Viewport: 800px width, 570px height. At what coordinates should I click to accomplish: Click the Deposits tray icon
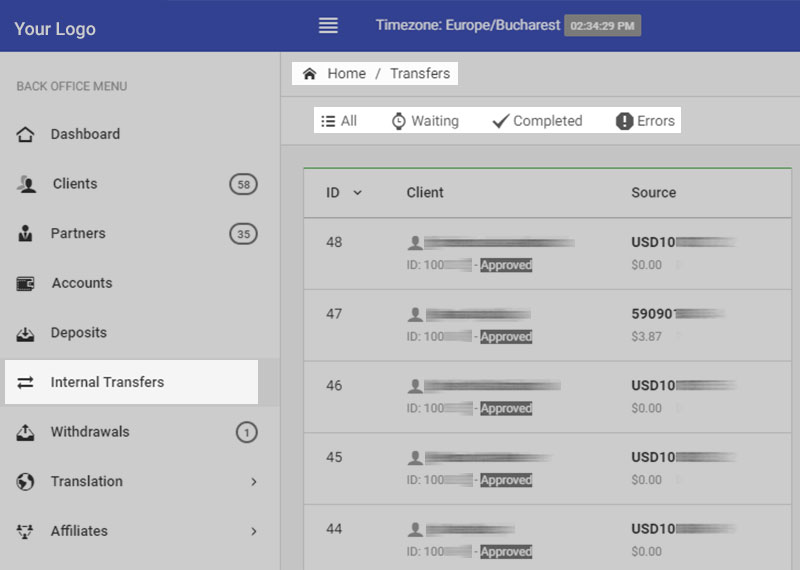[x=26, y=333]
